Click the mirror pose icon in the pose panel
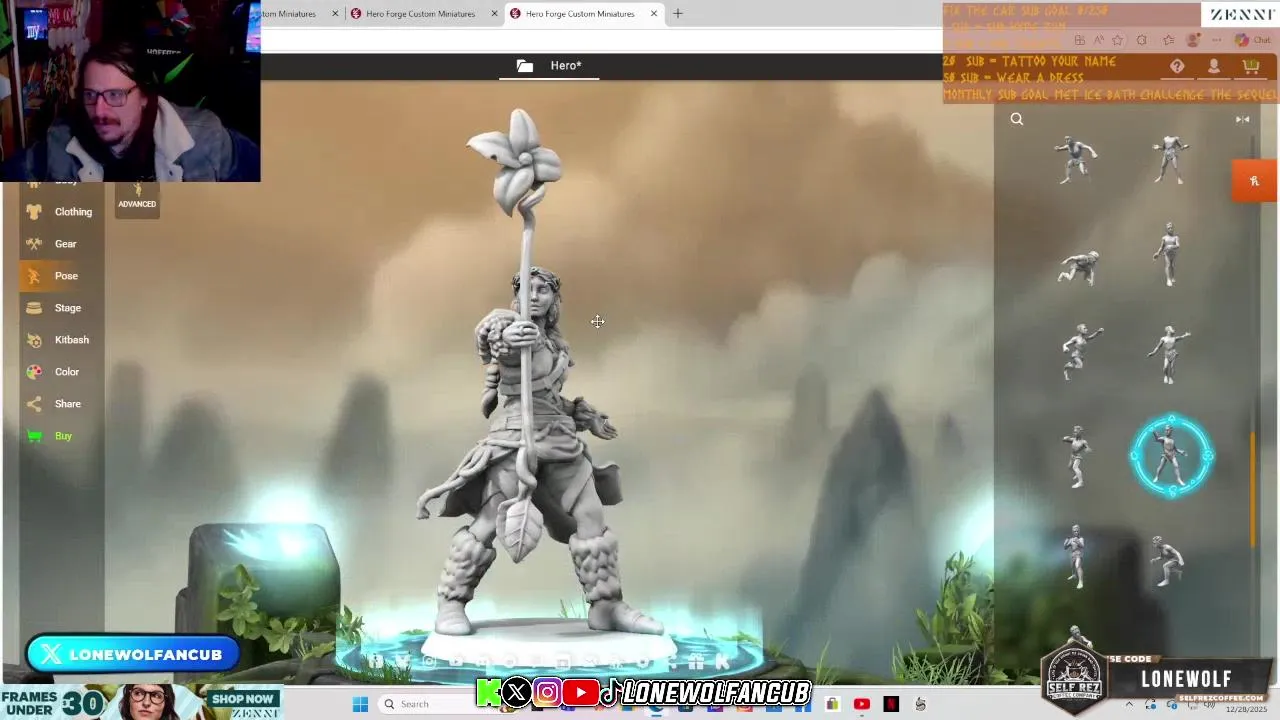1280x720 pixels. point(1242,119)
